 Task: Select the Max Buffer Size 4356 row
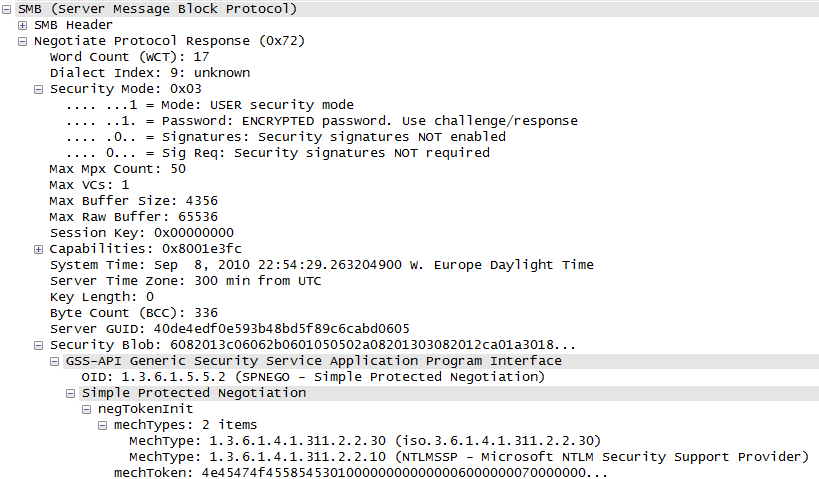point(134,201)
